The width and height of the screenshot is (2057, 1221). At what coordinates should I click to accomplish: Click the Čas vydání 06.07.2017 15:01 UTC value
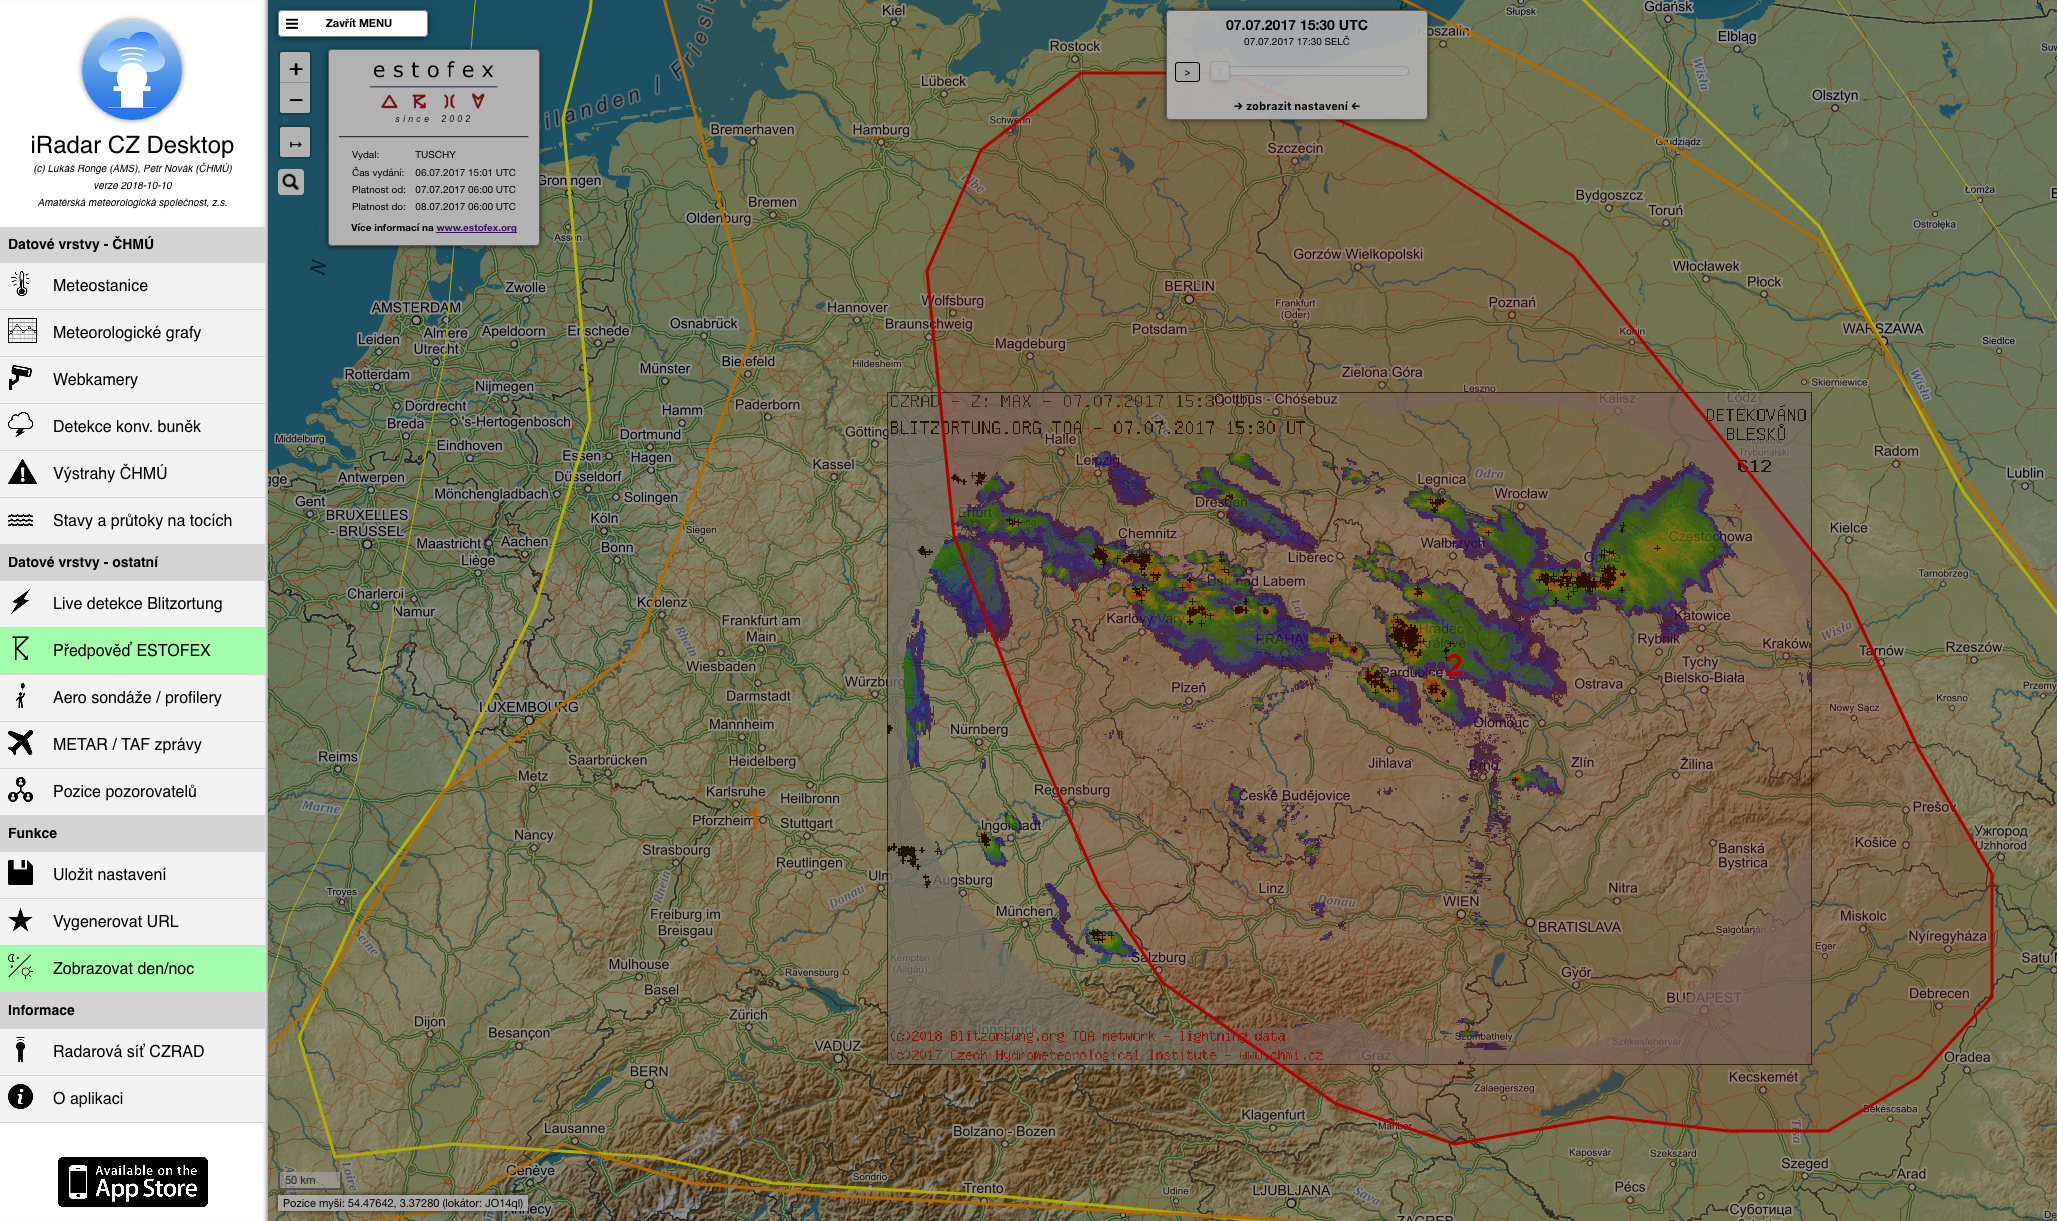[465, 172]
